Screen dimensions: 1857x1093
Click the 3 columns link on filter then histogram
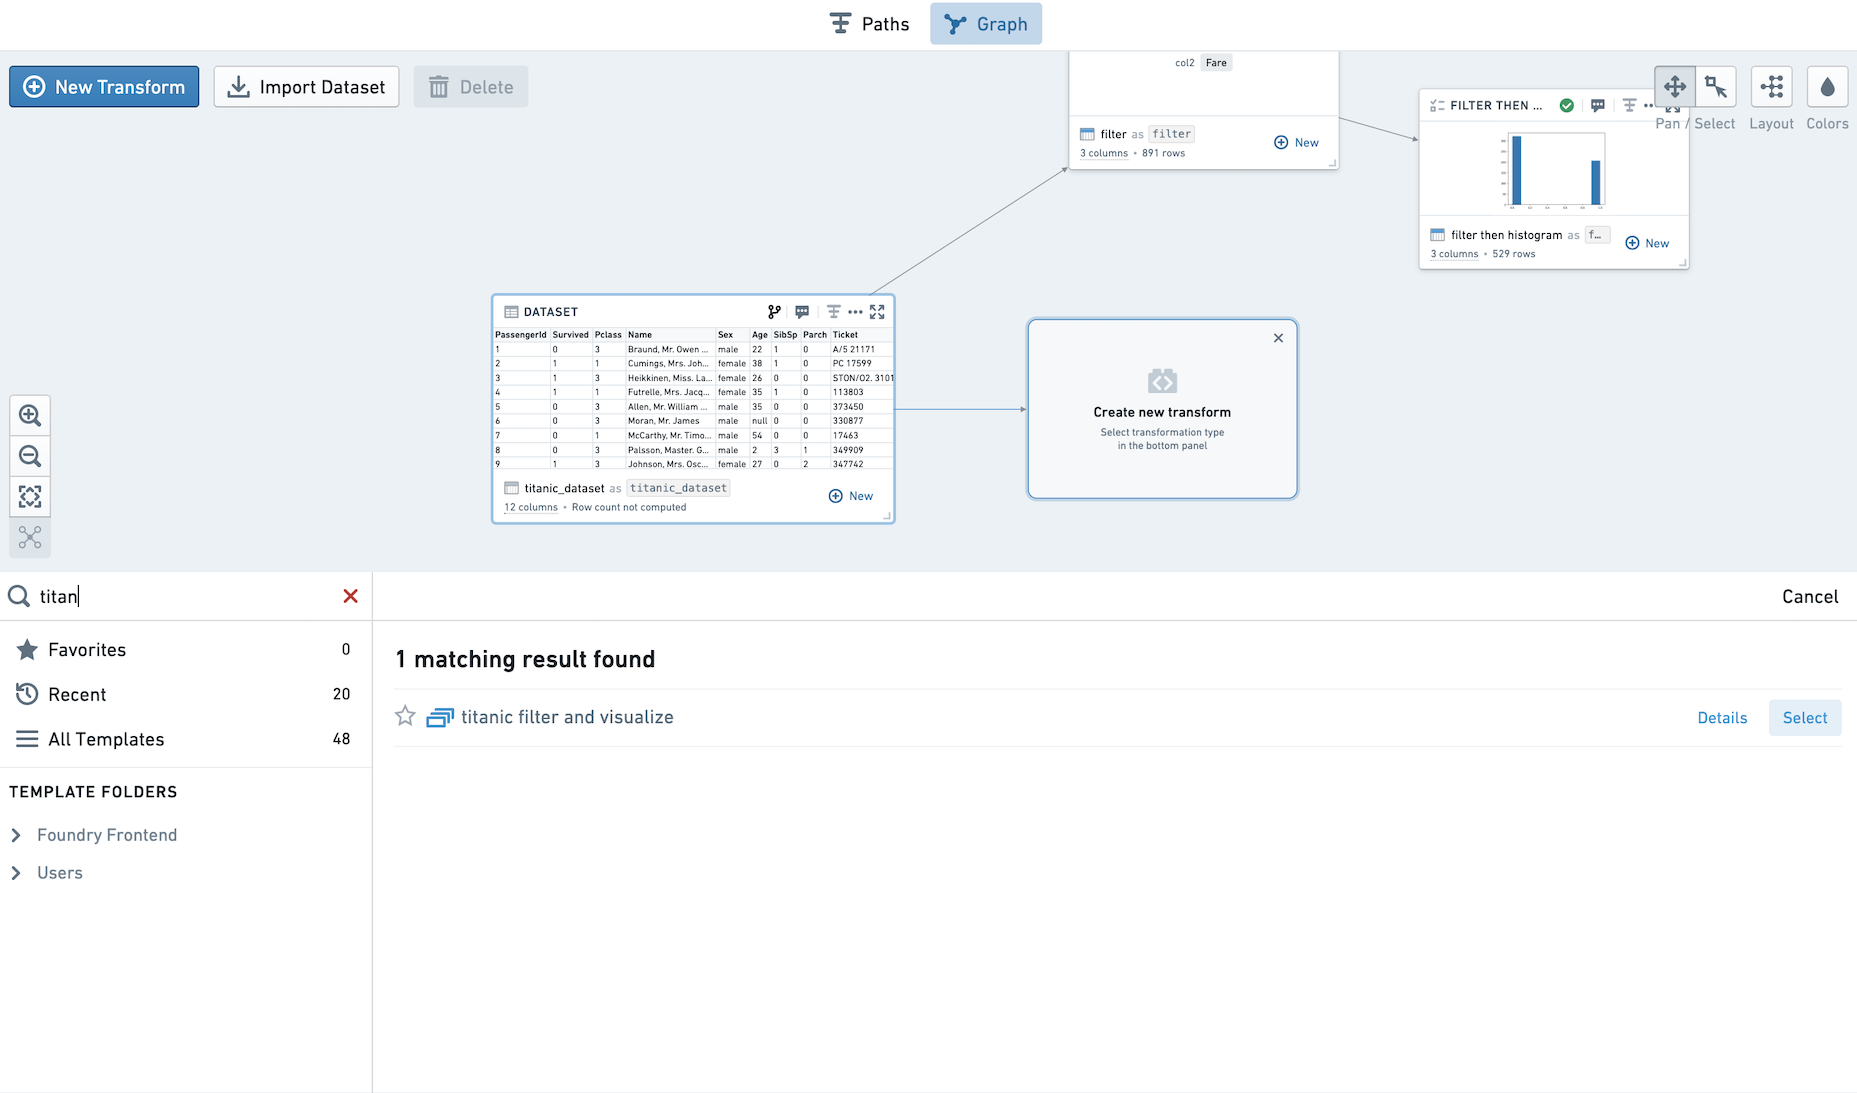[1454, 254]
